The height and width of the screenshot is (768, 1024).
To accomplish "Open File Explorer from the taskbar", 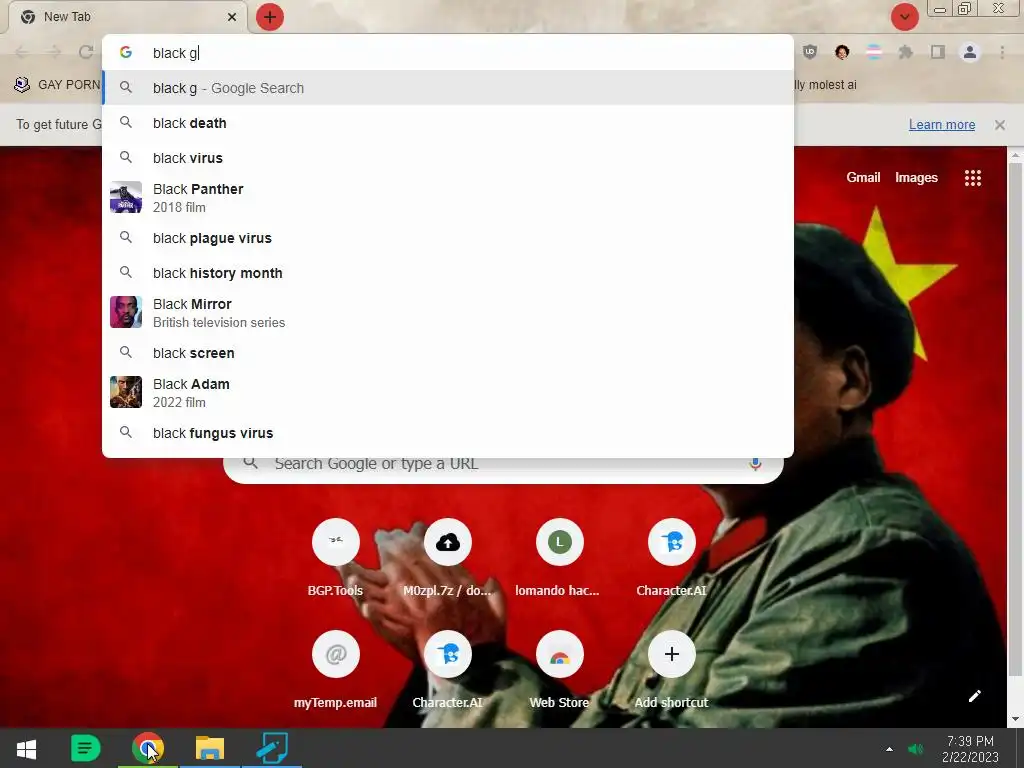I will (x=210, y=748).
